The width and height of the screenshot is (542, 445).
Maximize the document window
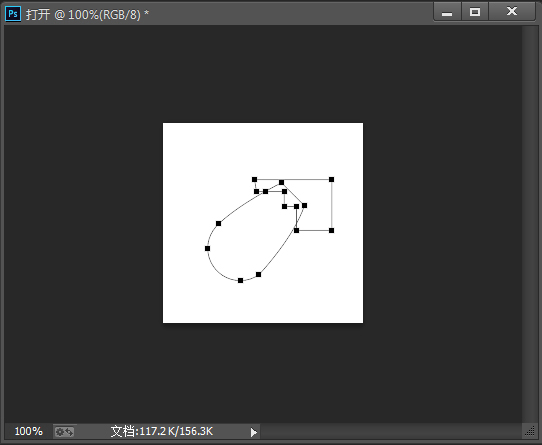click(475, 12)
